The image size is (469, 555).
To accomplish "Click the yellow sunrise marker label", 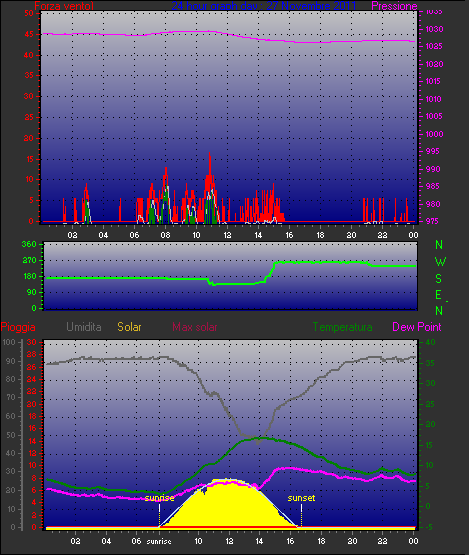I will pos(159,498).
